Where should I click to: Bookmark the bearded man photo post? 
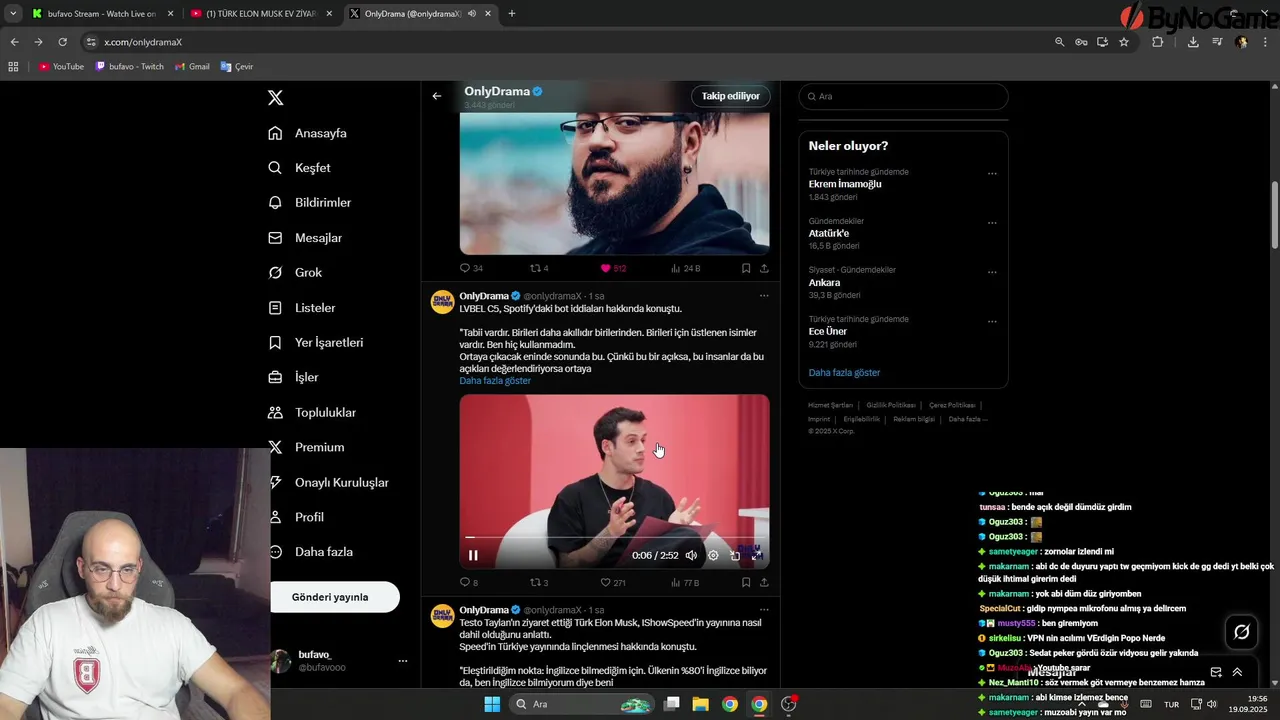(x=746, y=268)
